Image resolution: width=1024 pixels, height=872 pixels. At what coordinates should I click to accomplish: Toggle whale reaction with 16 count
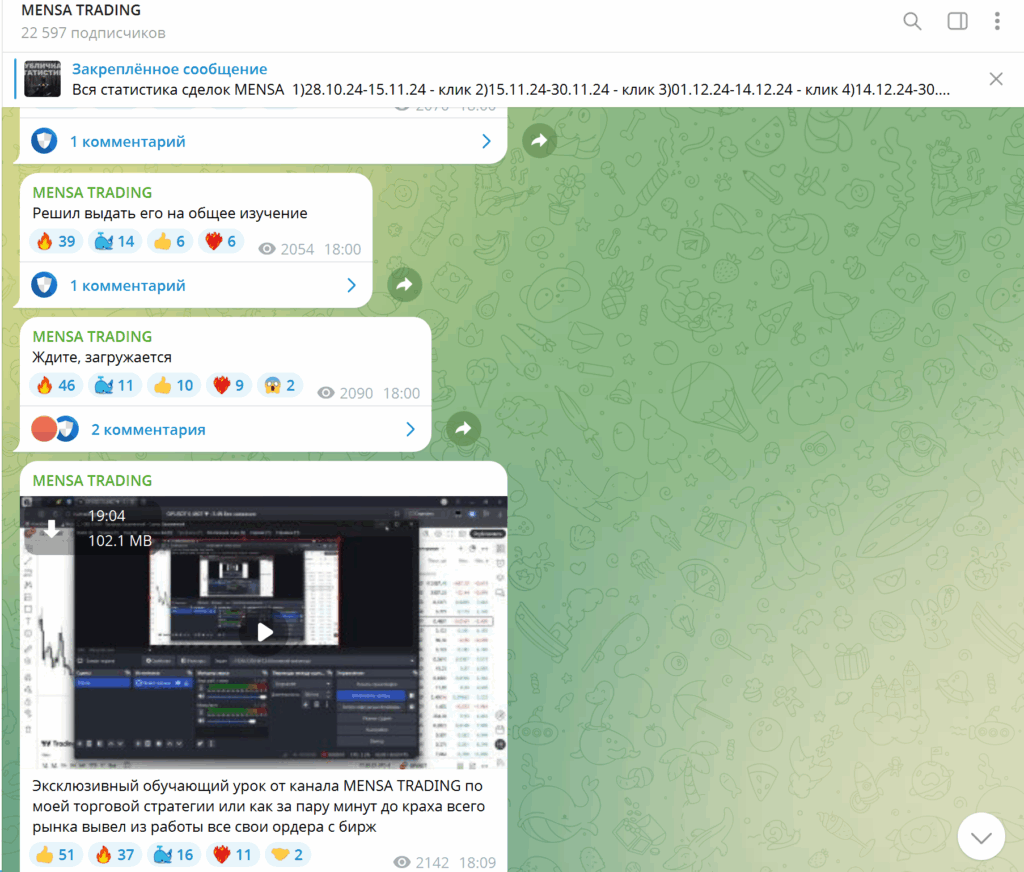pyautogui.click(x=174, y=854)
